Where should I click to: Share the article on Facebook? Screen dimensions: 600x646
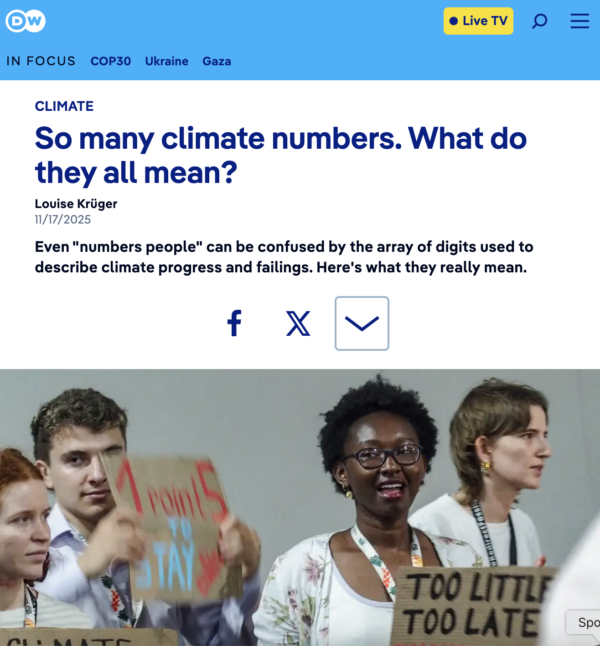[234, 323]
